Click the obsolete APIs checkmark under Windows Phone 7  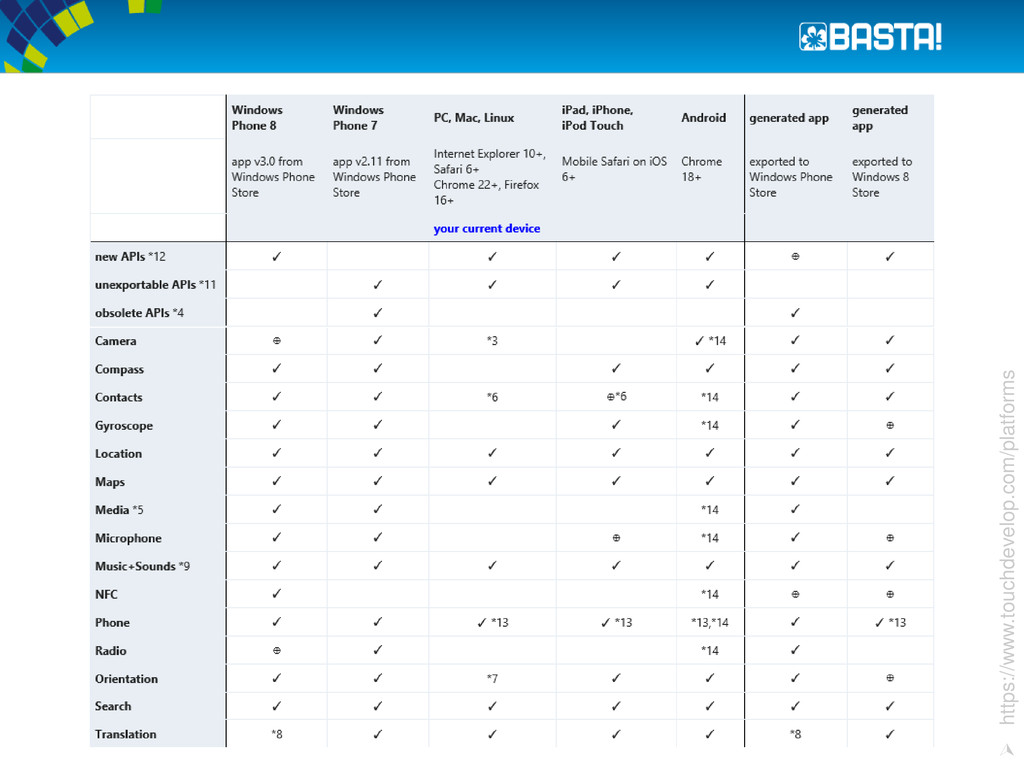[377, 313]
